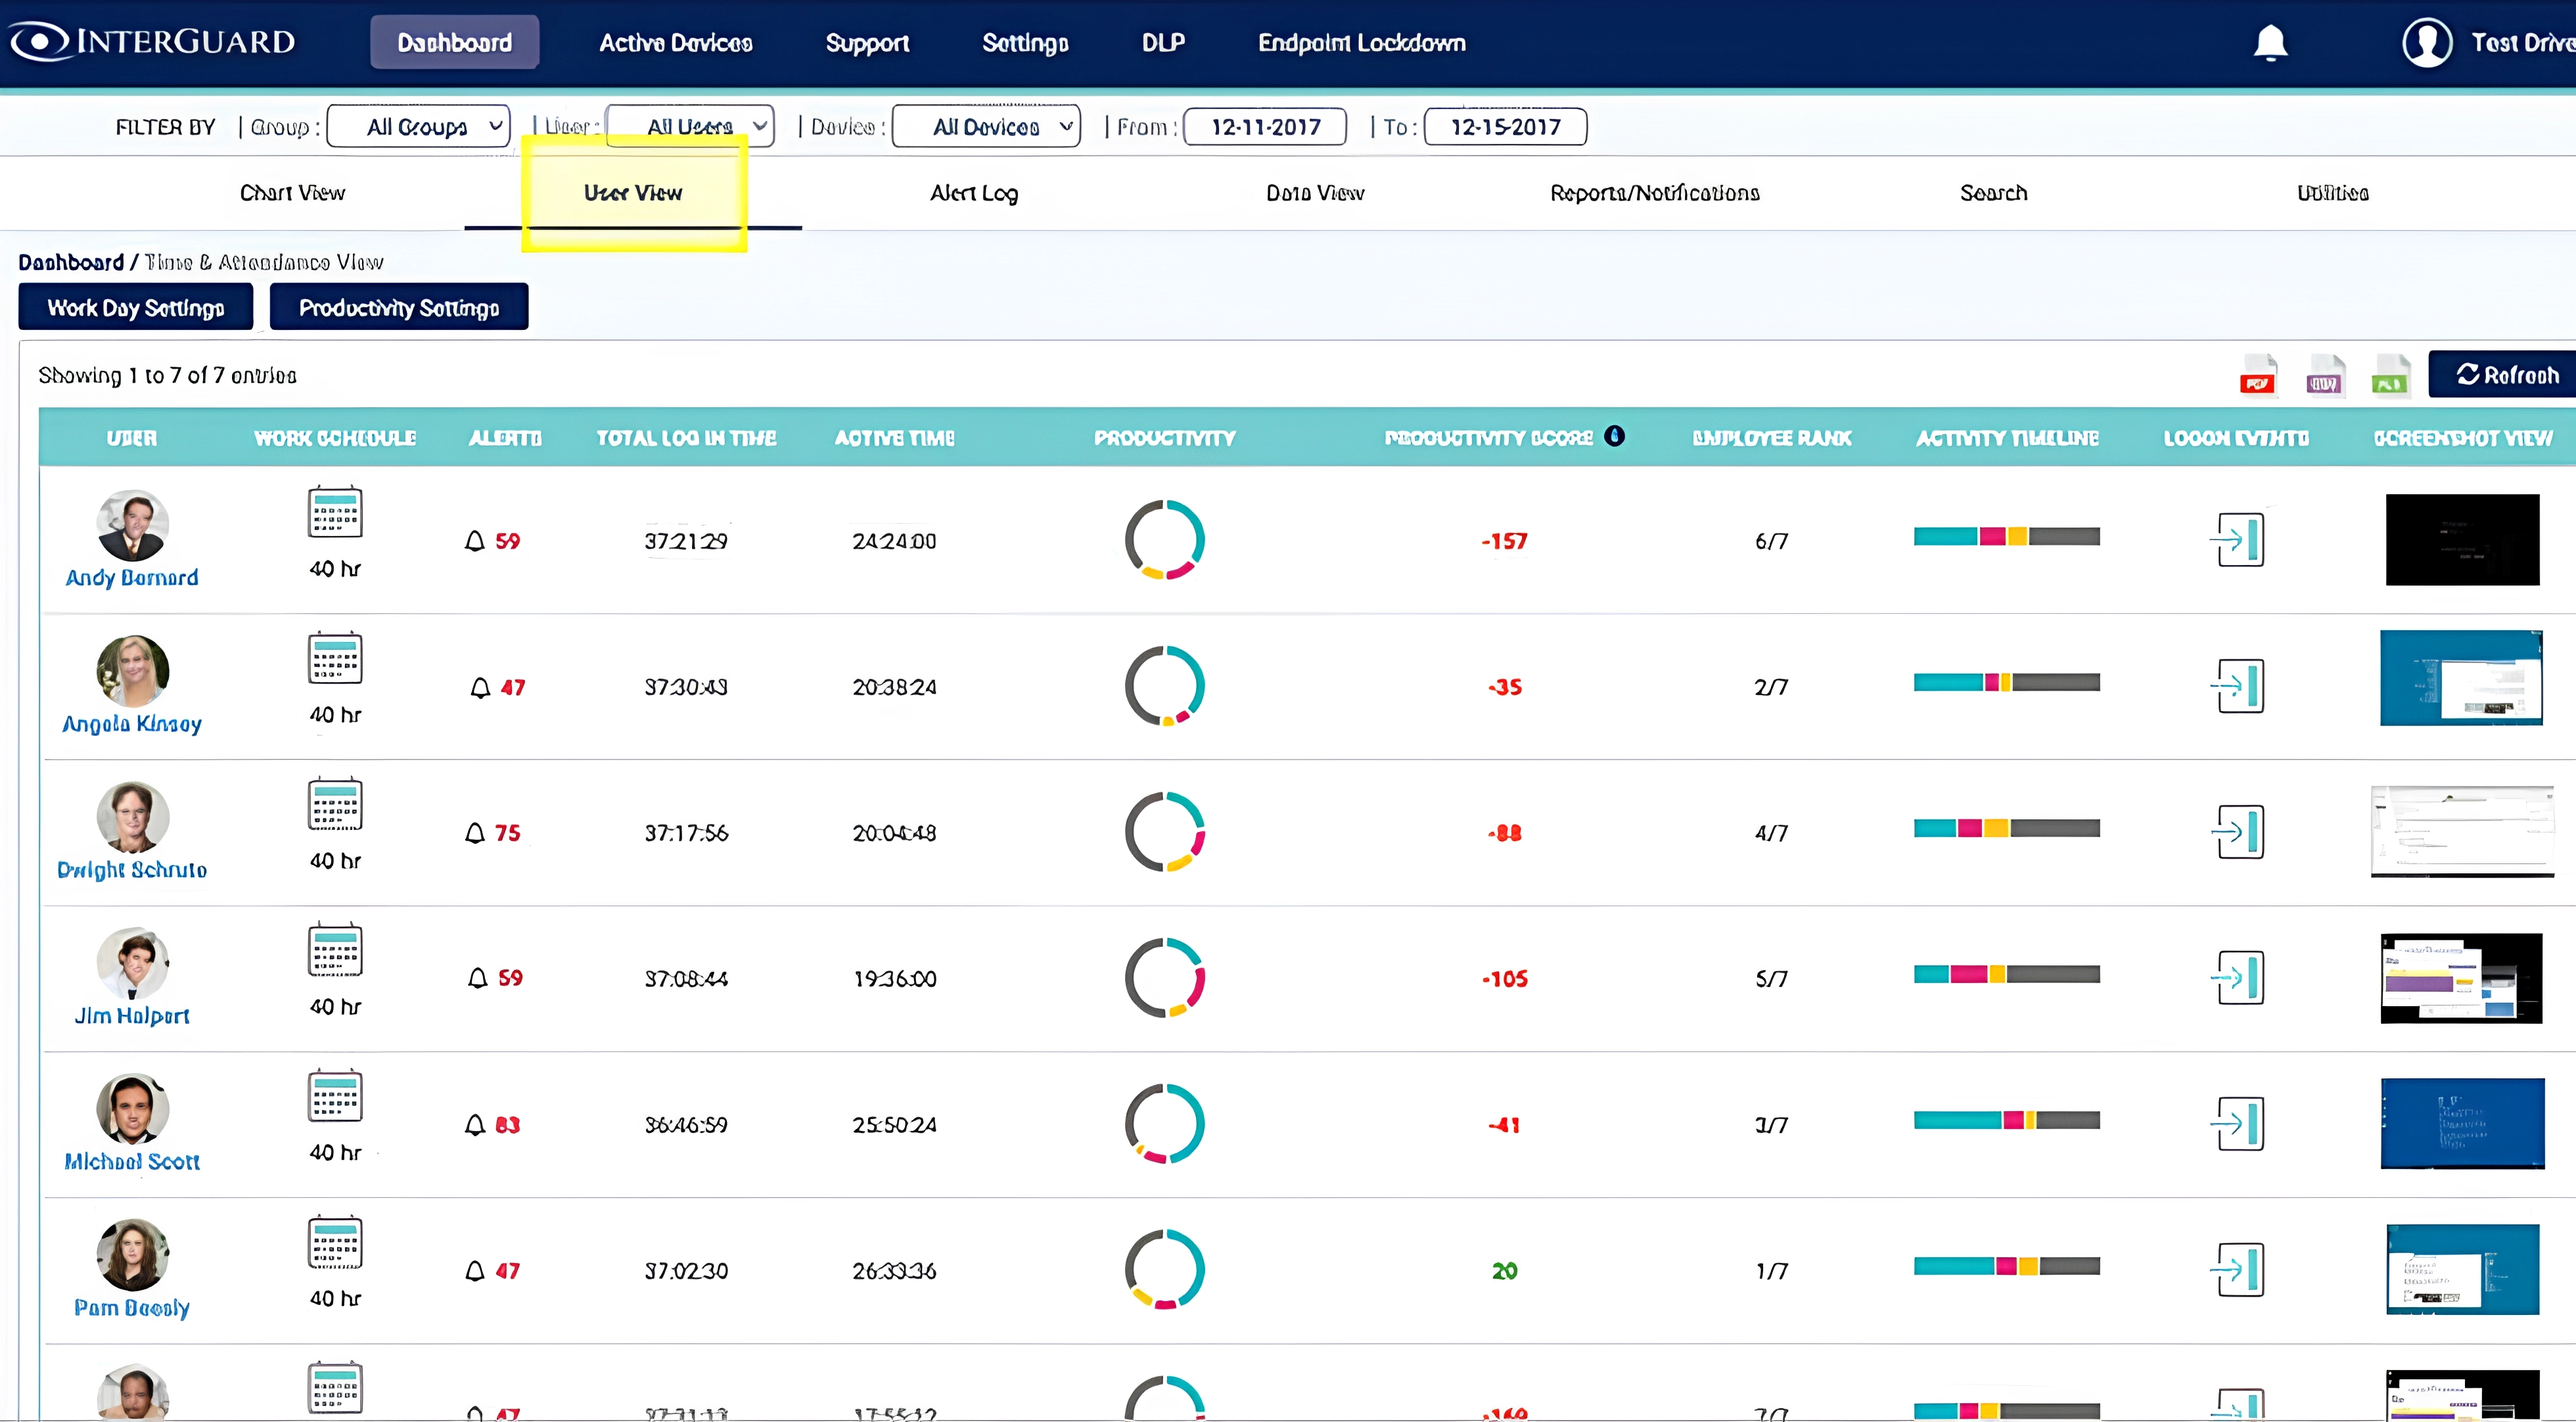Open the Endpoint Lockdown menu
The height and width of the screenshot is (1422, 2576).
[1361, 42]
